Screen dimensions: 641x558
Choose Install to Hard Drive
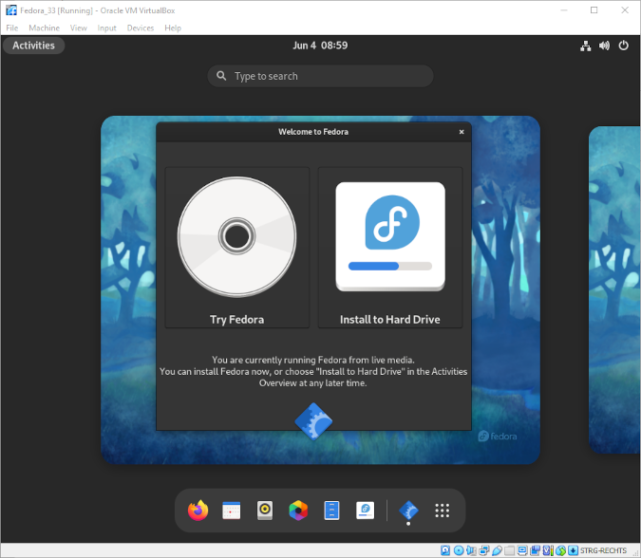coord(390,247)
